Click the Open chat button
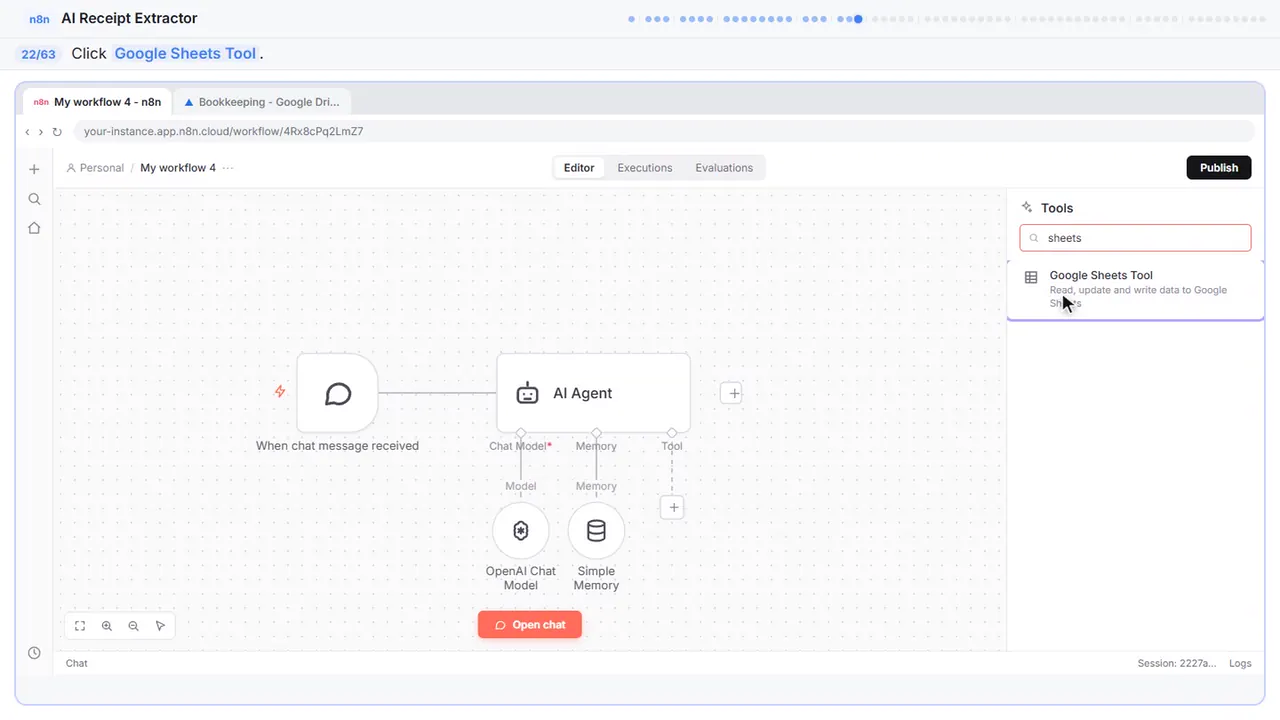 pos(530,625)
